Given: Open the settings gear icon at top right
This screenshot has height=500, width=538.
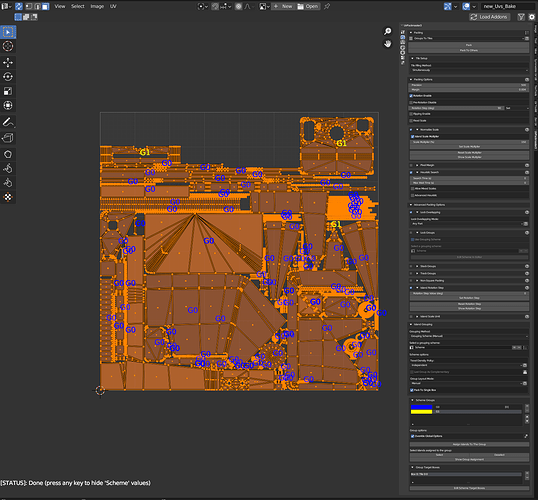Looking at the screenshot, I should pos(532,17).
